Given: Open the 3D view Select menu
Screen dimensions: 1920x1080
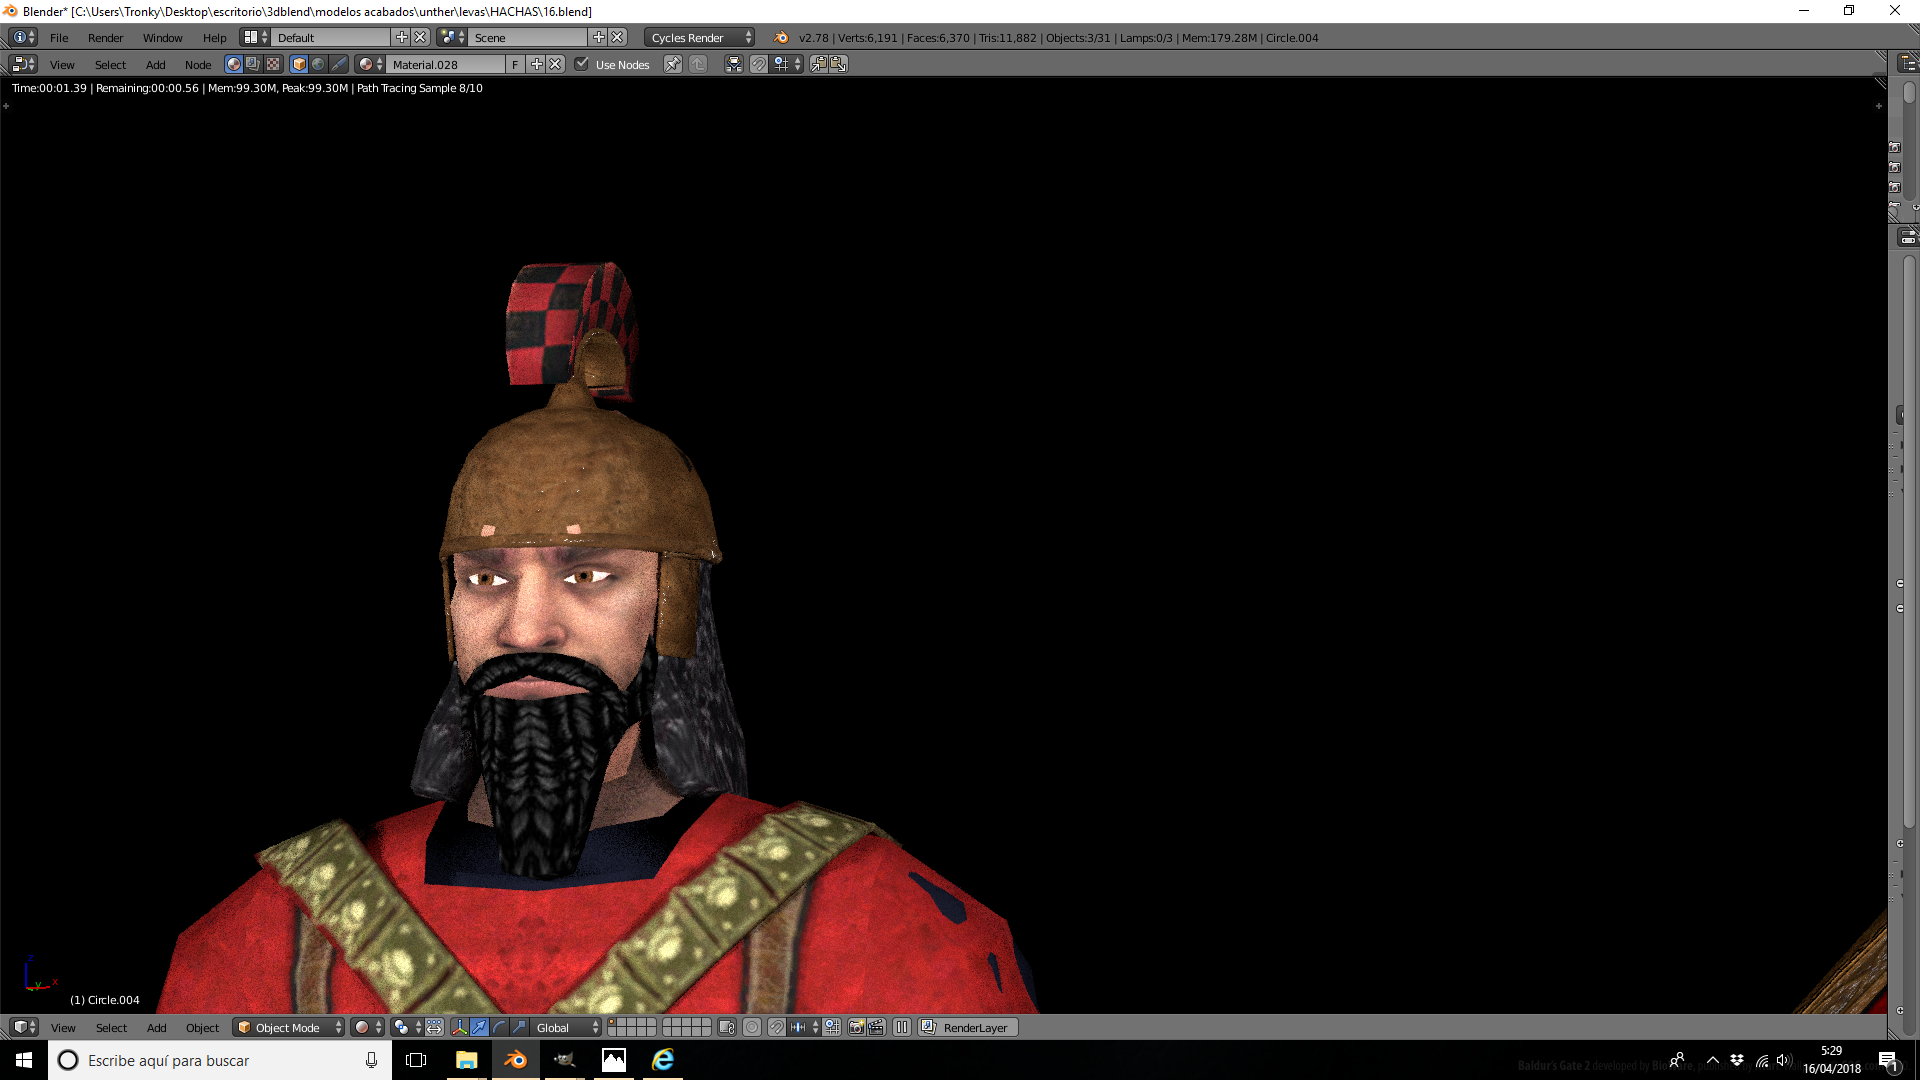Looking at the screenshot, I should pyautogui.click(x=111, y=1027).
